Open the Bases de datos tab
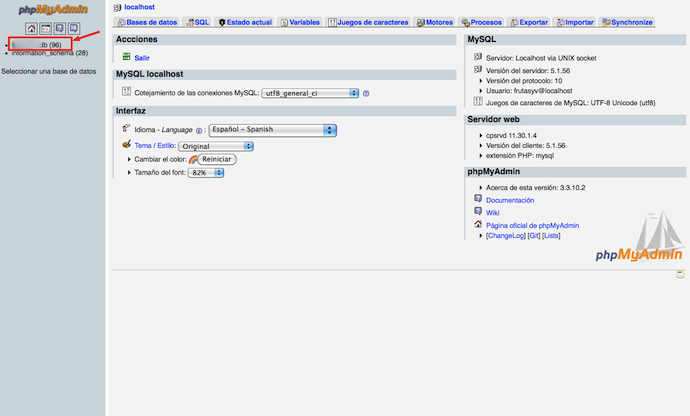This screenshot has width=690, height=416. (x=147, y=22)
